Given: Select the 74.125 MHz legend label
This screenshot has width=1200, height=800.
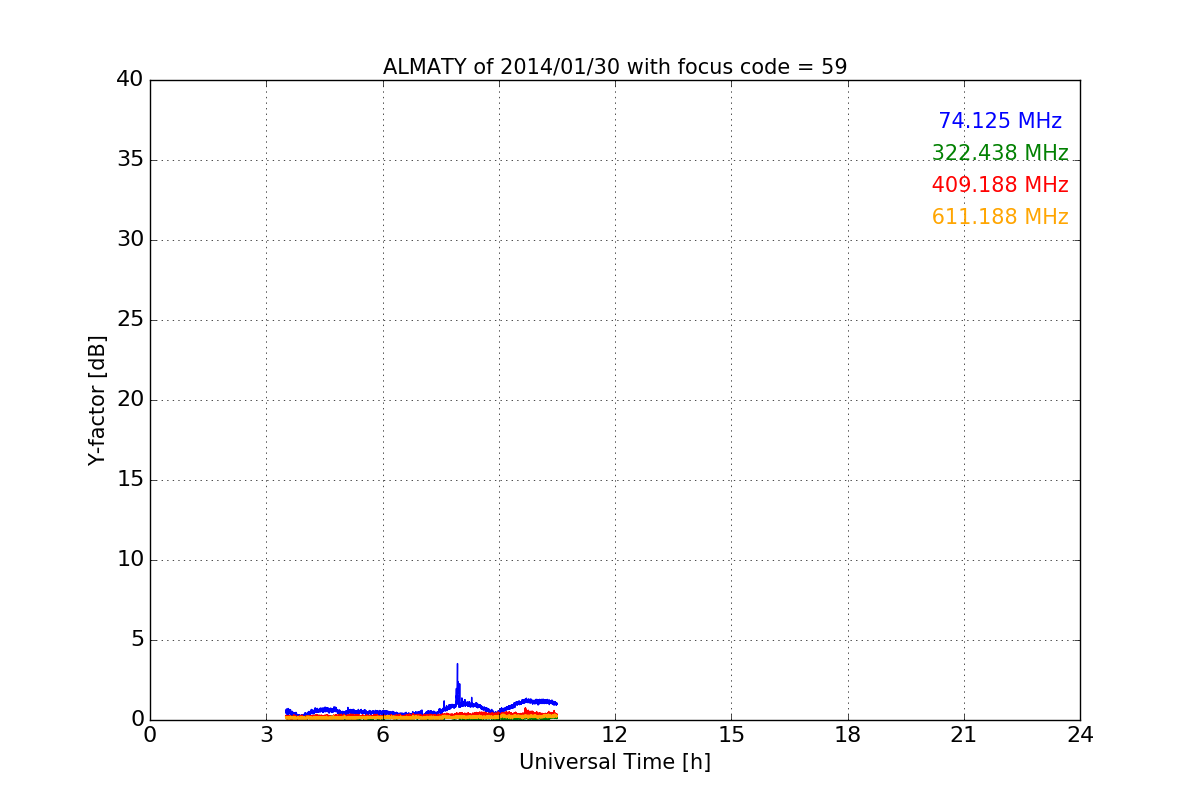Looking at the screenshot, I should pos(1000,121).
